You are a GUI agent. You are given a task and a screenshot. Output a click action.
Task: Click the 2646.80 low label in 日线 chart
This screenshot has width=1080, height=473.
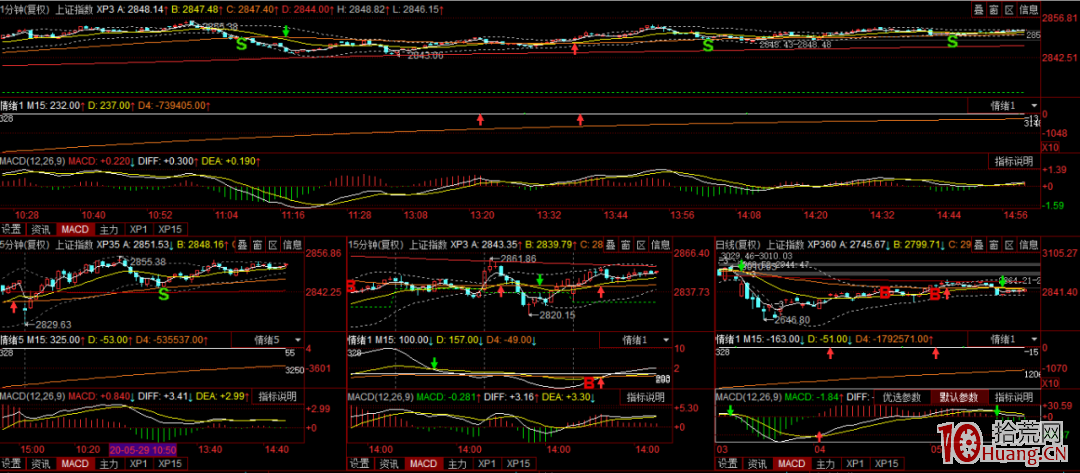792,319
